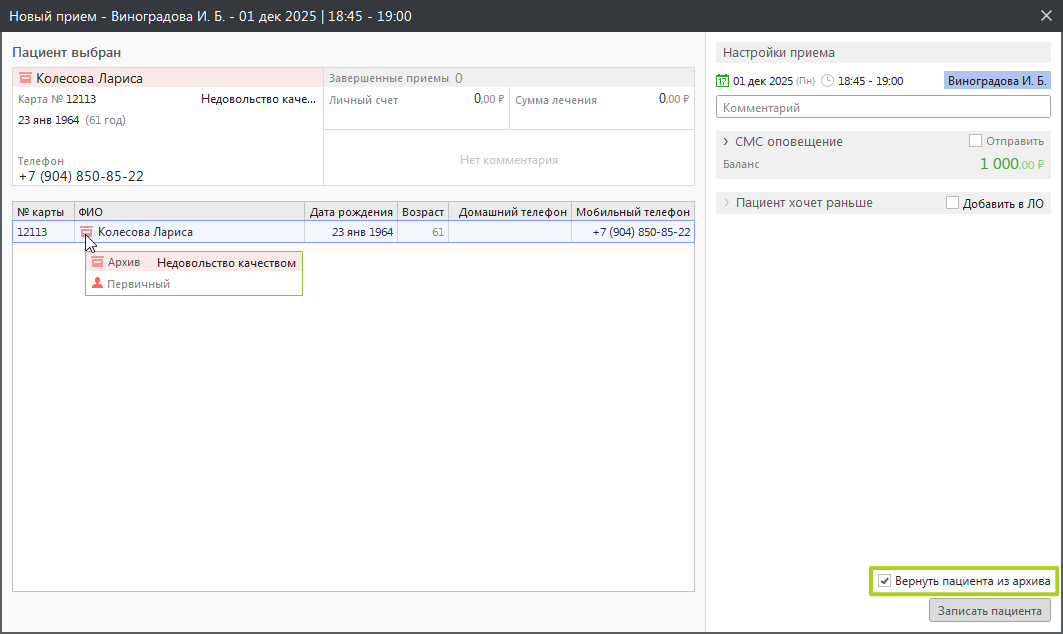Close the Новый прием dialog window
1063x634 pixels.
pyautogui.click(x=1045, y=16)
